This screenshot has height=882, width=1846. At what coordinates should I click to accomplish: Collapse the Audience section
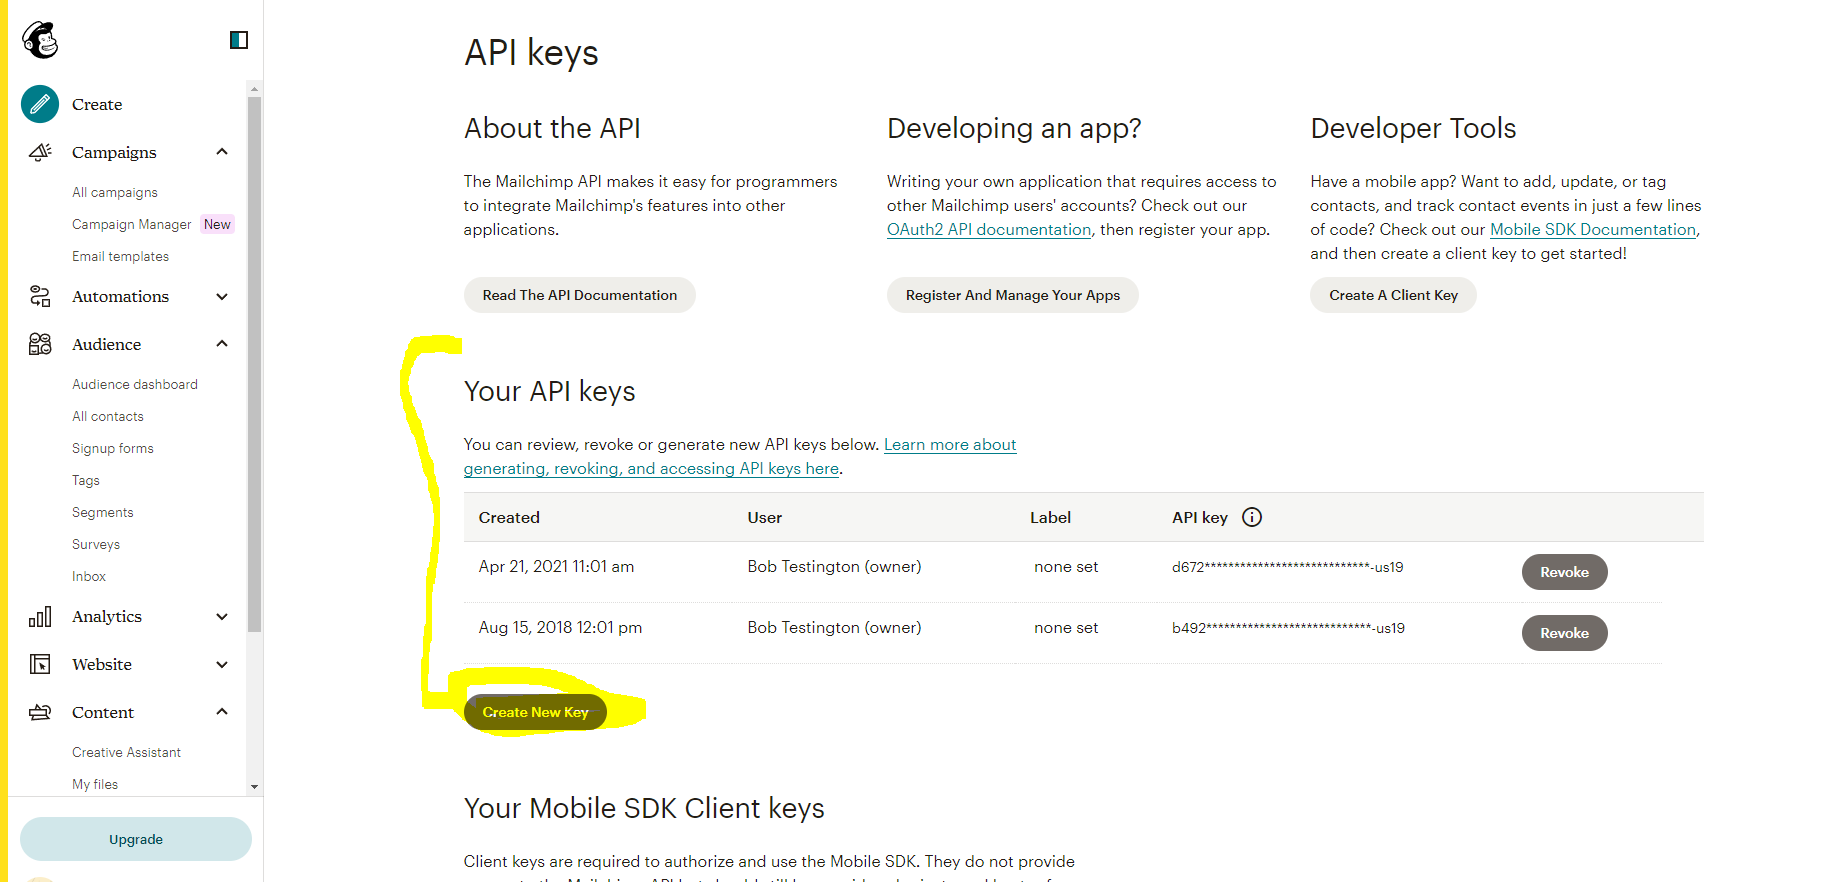[221, 343]
